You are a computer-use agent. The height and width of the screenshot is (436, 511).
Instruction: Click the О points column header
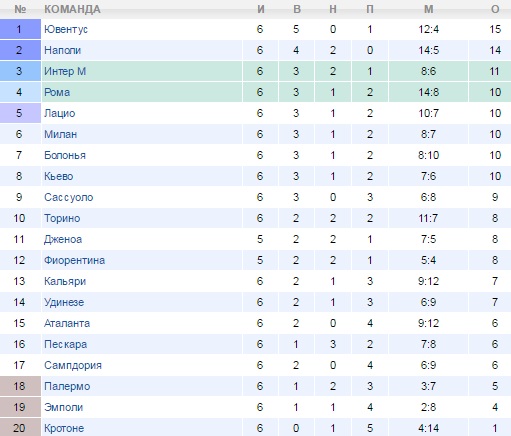[495, 9]
